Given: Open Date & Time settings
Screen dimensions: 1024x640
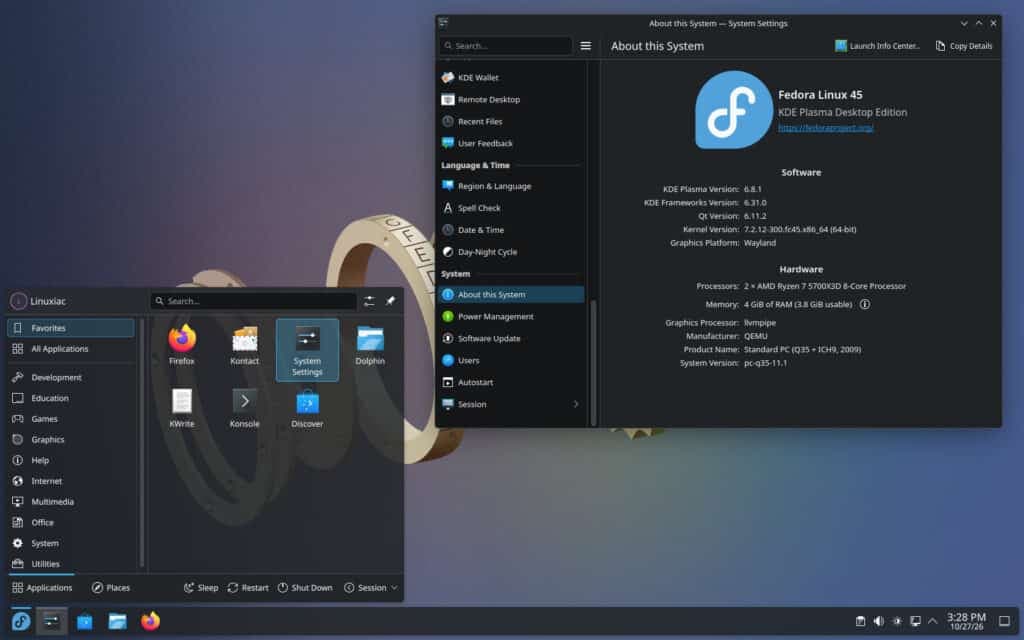Looking at the screenshot, I should pyautogui.click(x=511, y=230).
